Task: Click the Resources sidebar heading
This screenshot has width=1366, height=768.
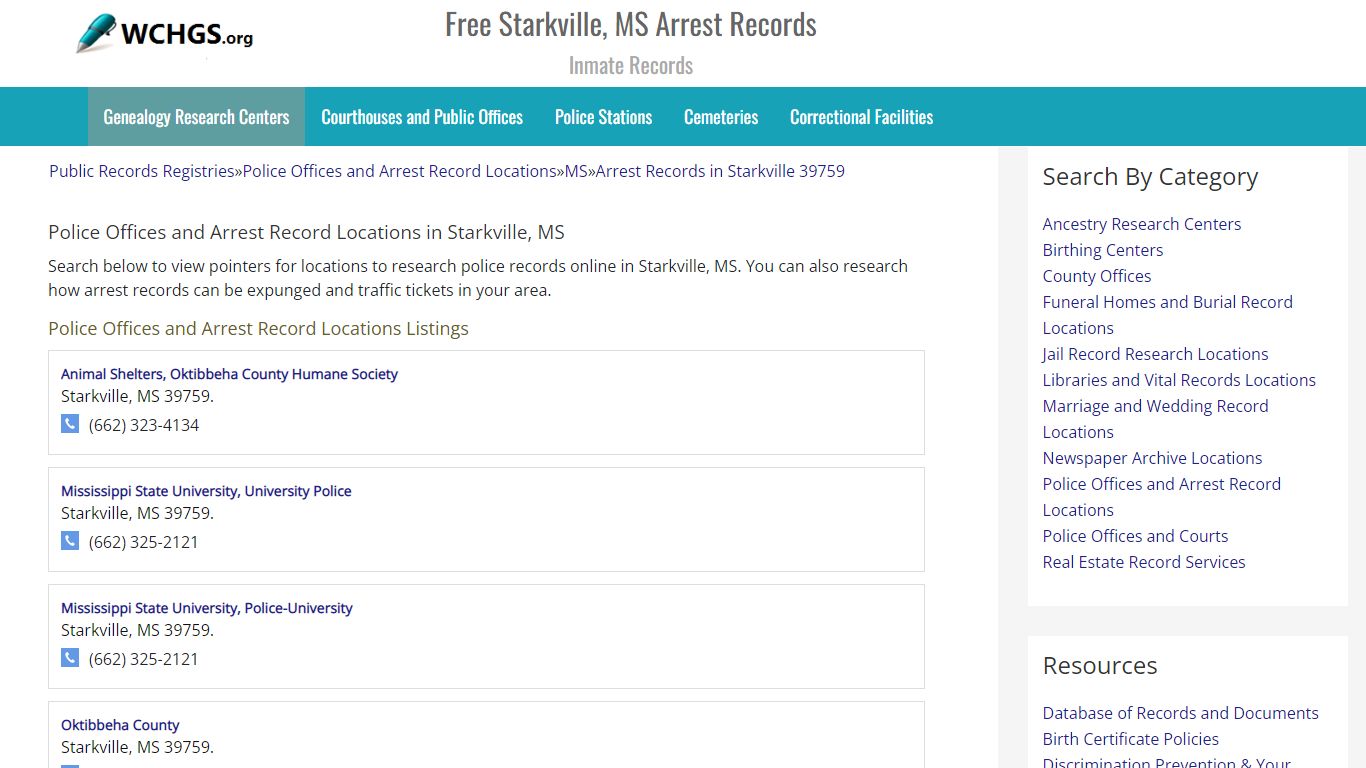Action: click(x=1100, y=666)
